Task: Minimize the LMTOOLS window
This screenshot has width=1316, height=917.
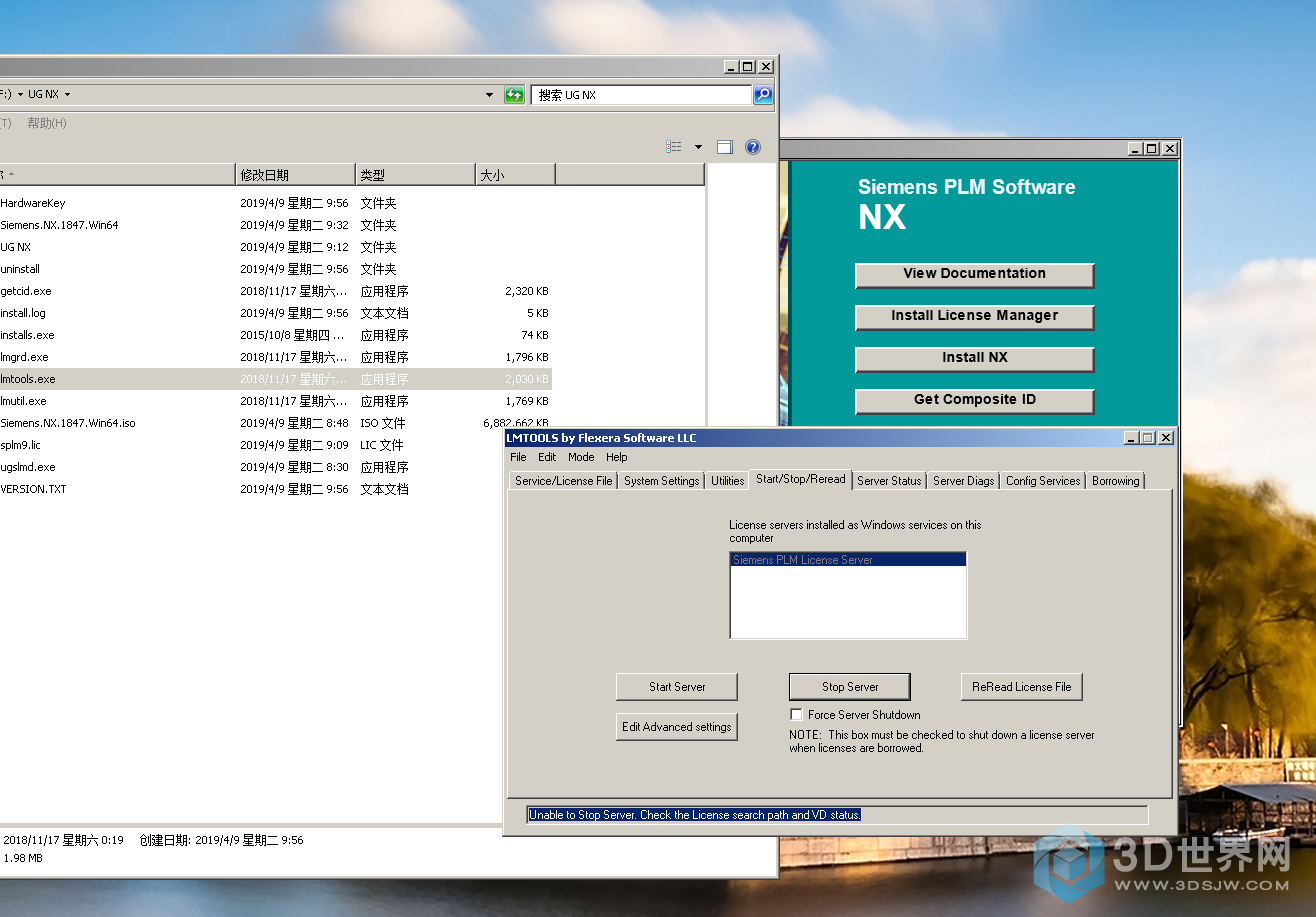Action: point(1131,438)
